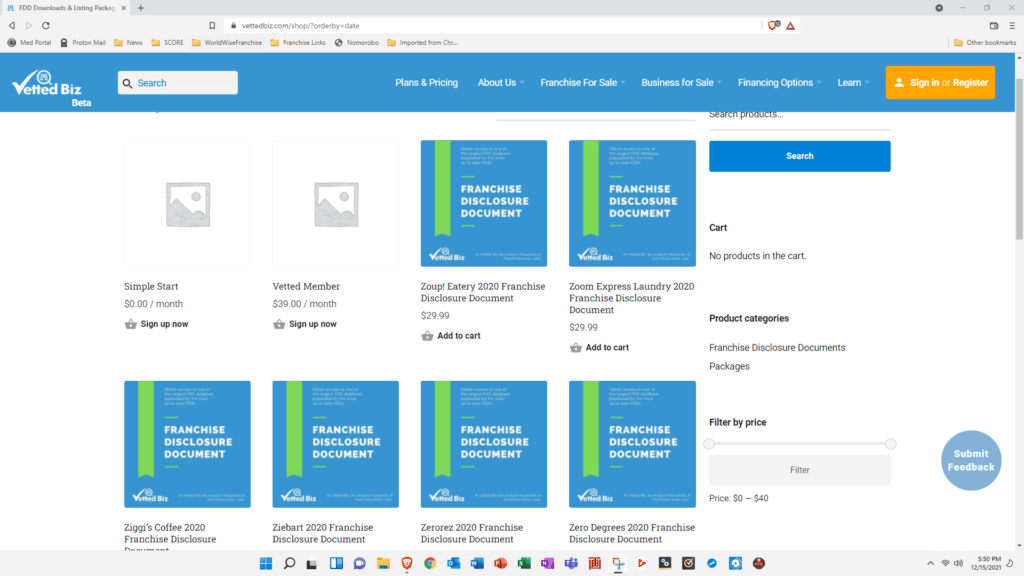Sign up now for Simple Start
The width and height of the screenshot is (1024, 576).
(165, 324)
